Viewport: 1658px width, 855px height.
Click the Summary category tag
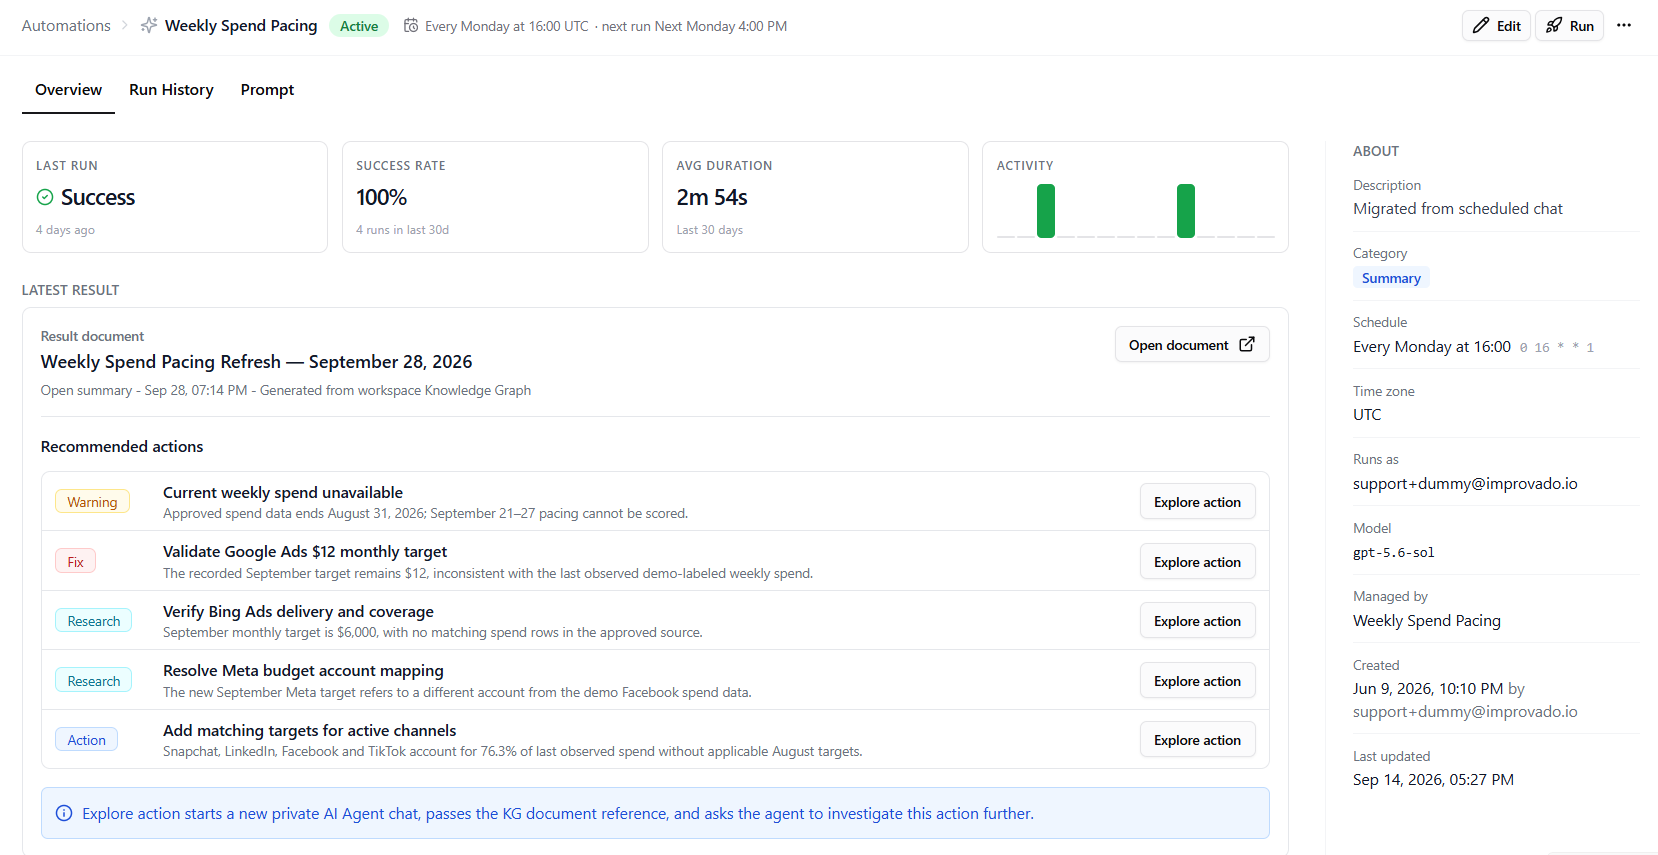pyautogui.click(x=1391, y=278)
